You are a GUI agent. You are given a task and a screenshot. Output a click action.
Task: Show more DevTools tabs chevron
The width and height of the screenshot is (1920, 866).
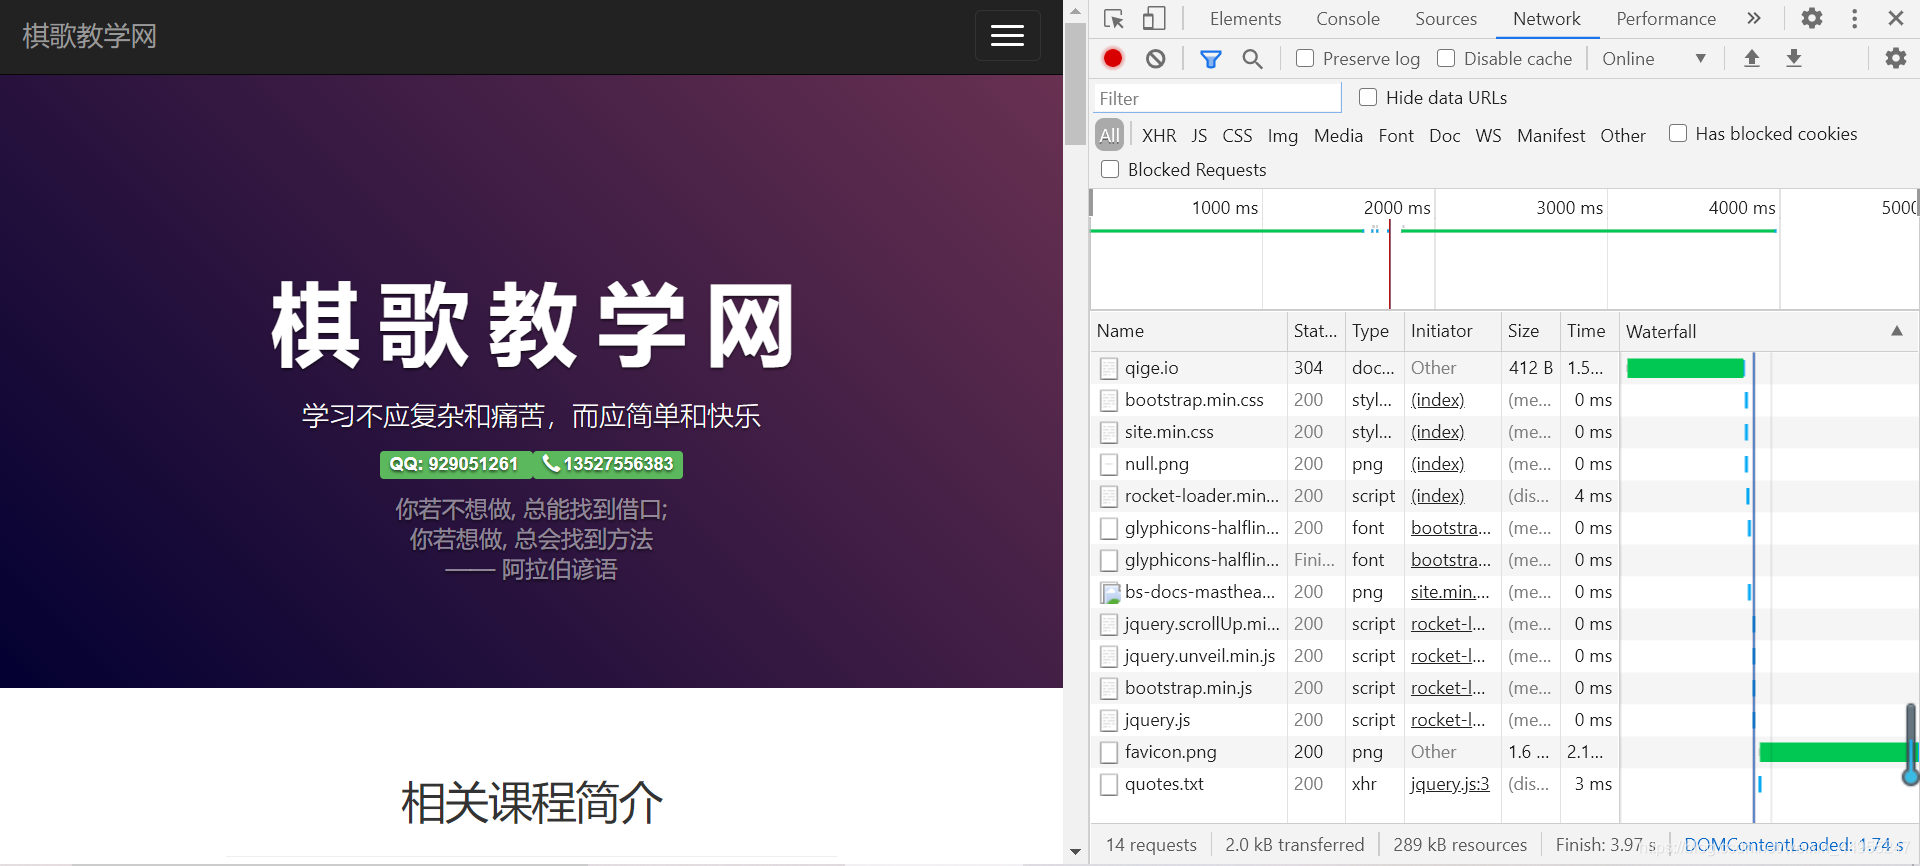(1753, 19)
